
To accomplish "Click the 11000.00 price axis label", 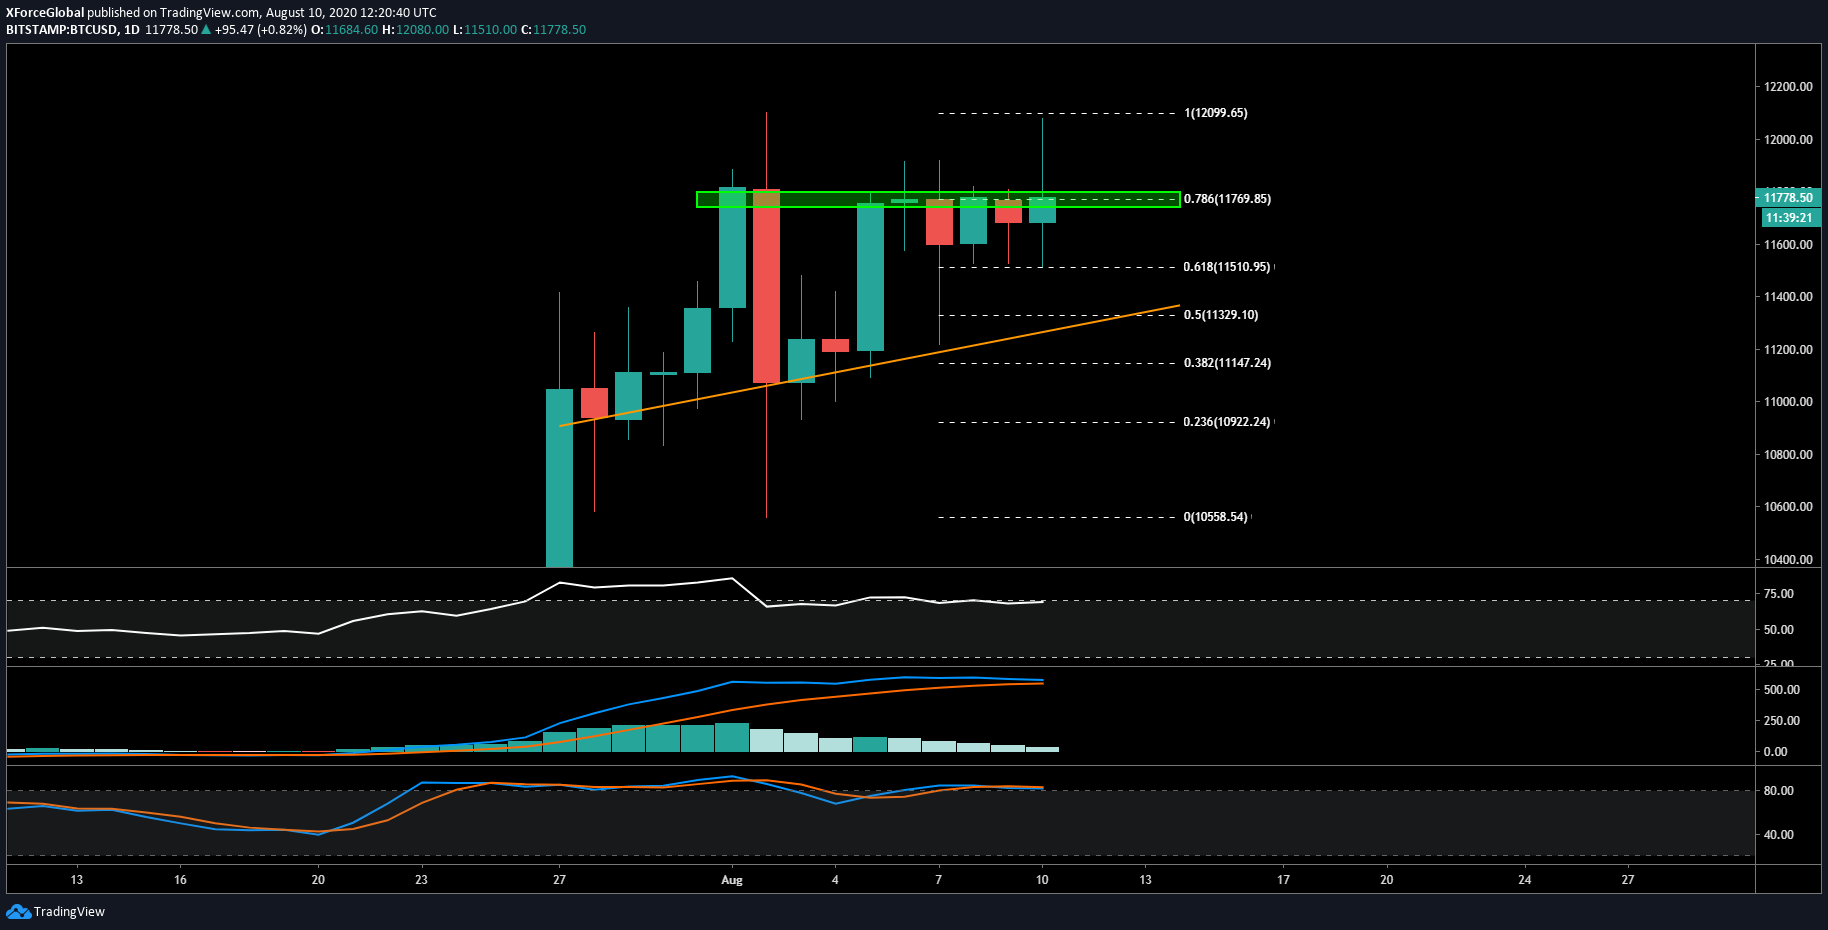I will (x=1788, y=402).
